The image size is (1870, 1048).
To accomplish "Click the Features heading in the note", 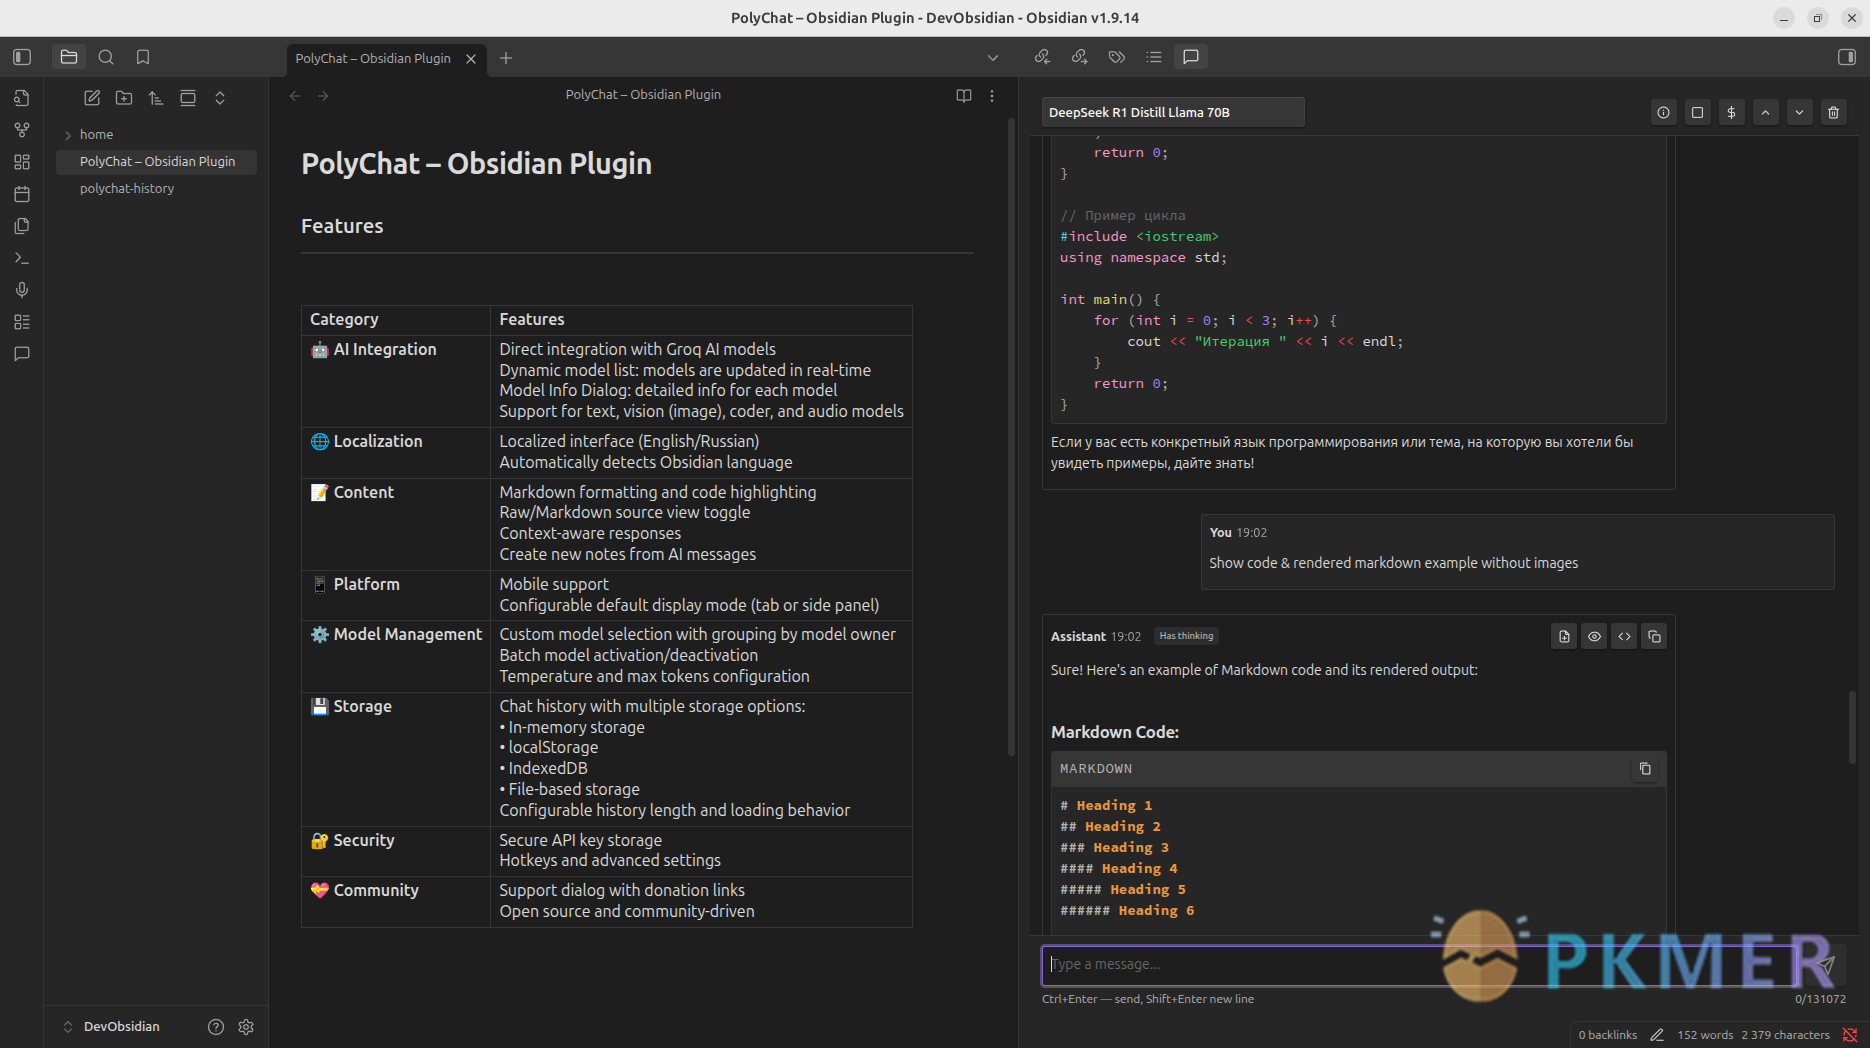I will tap(342, 226).
